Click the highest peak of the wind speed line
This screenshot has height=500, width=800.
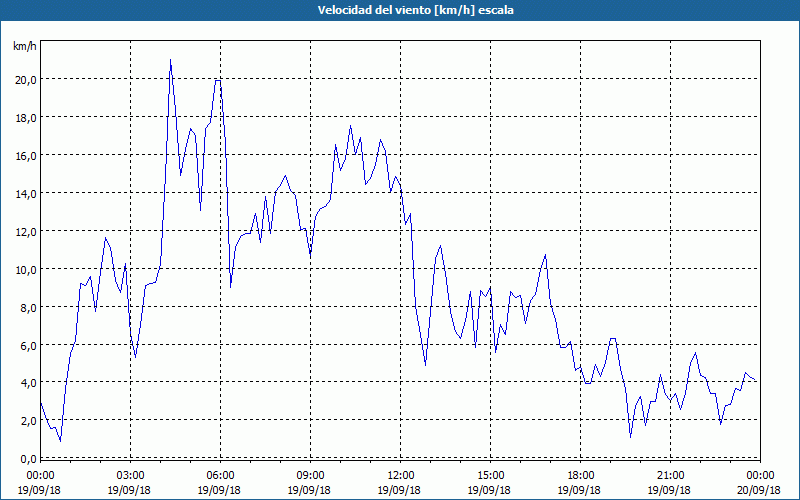click(170, 60)
